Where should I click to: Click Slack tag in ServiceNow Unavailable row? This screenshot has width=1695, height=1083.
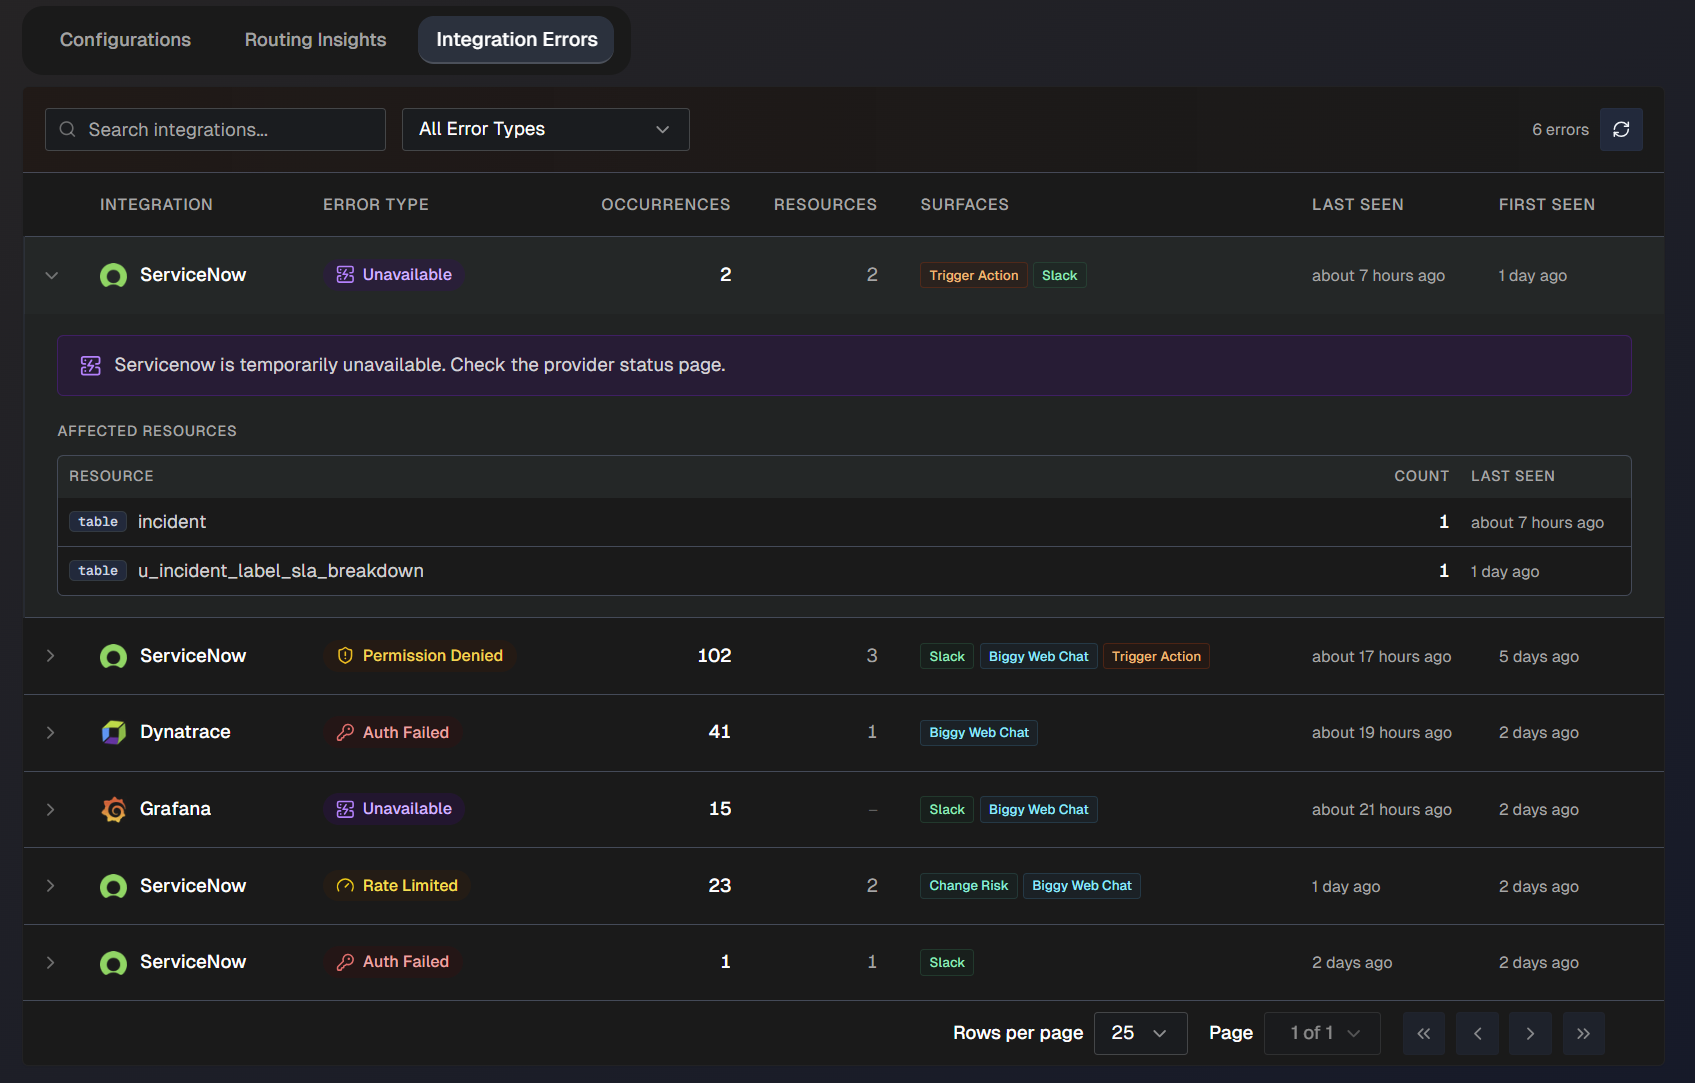pyautogui.click(x=1059, y=276)
